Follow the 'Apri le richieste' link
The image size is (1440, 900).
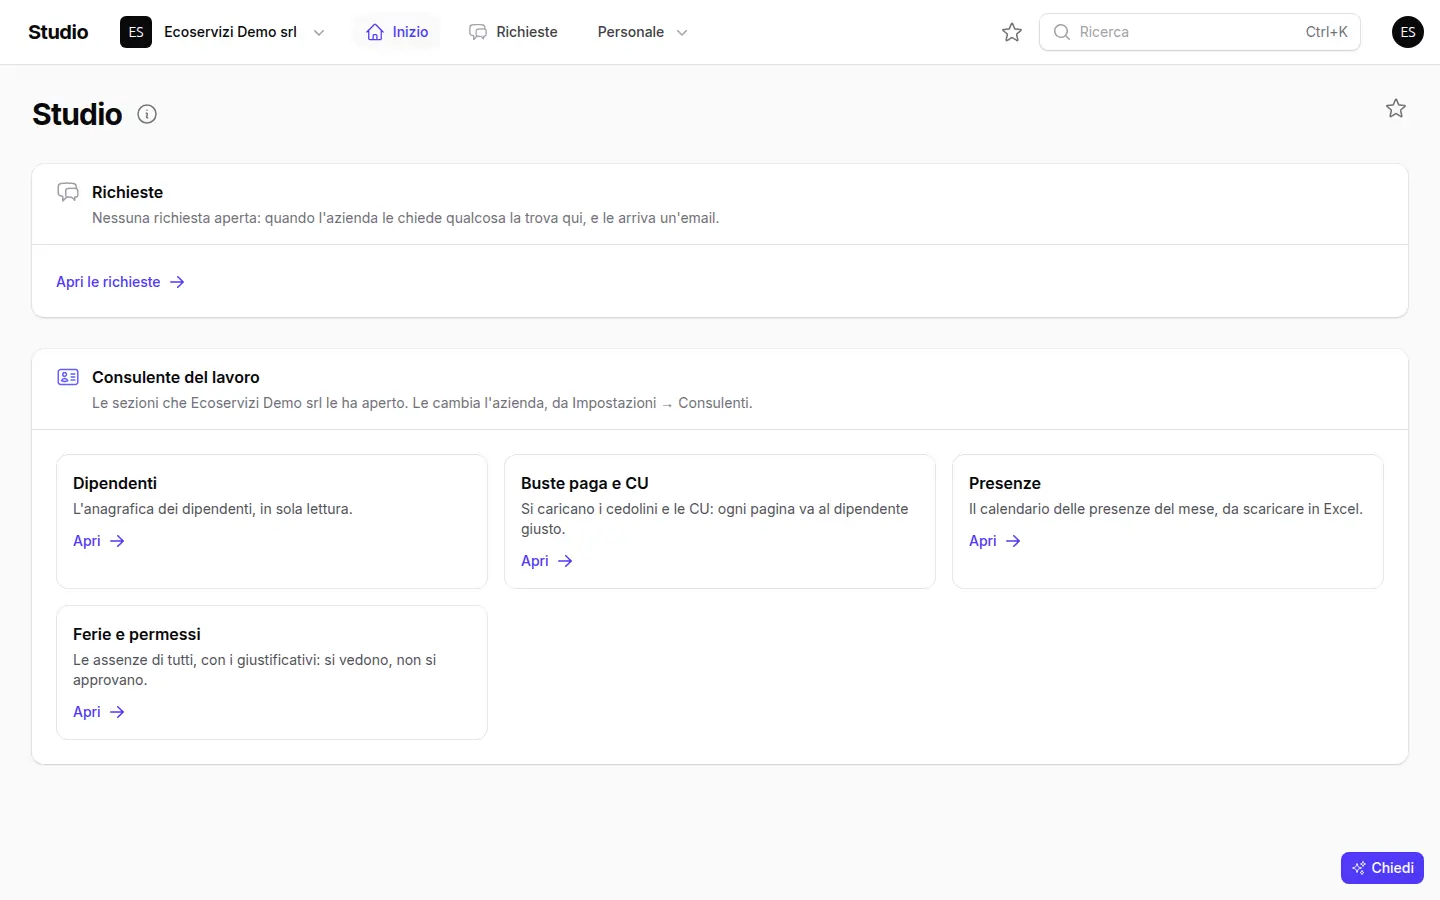120,282
